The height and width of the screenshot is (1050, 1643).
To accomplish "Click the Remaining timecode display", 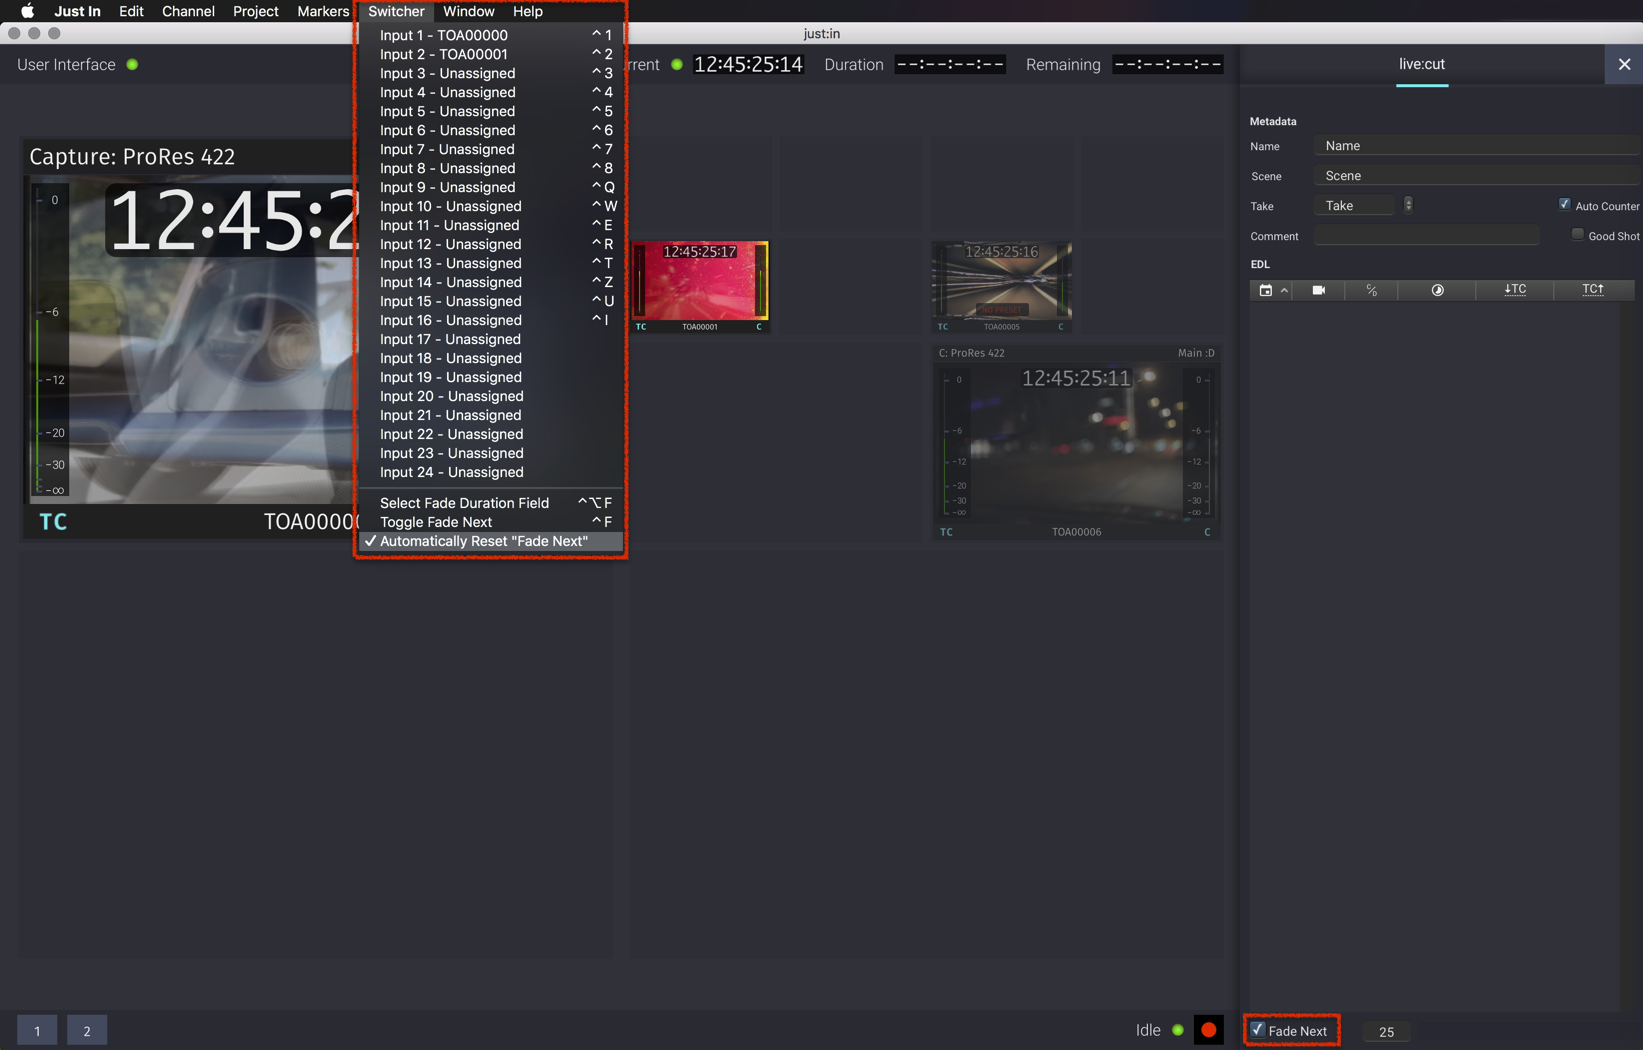I will [1168, 64].
